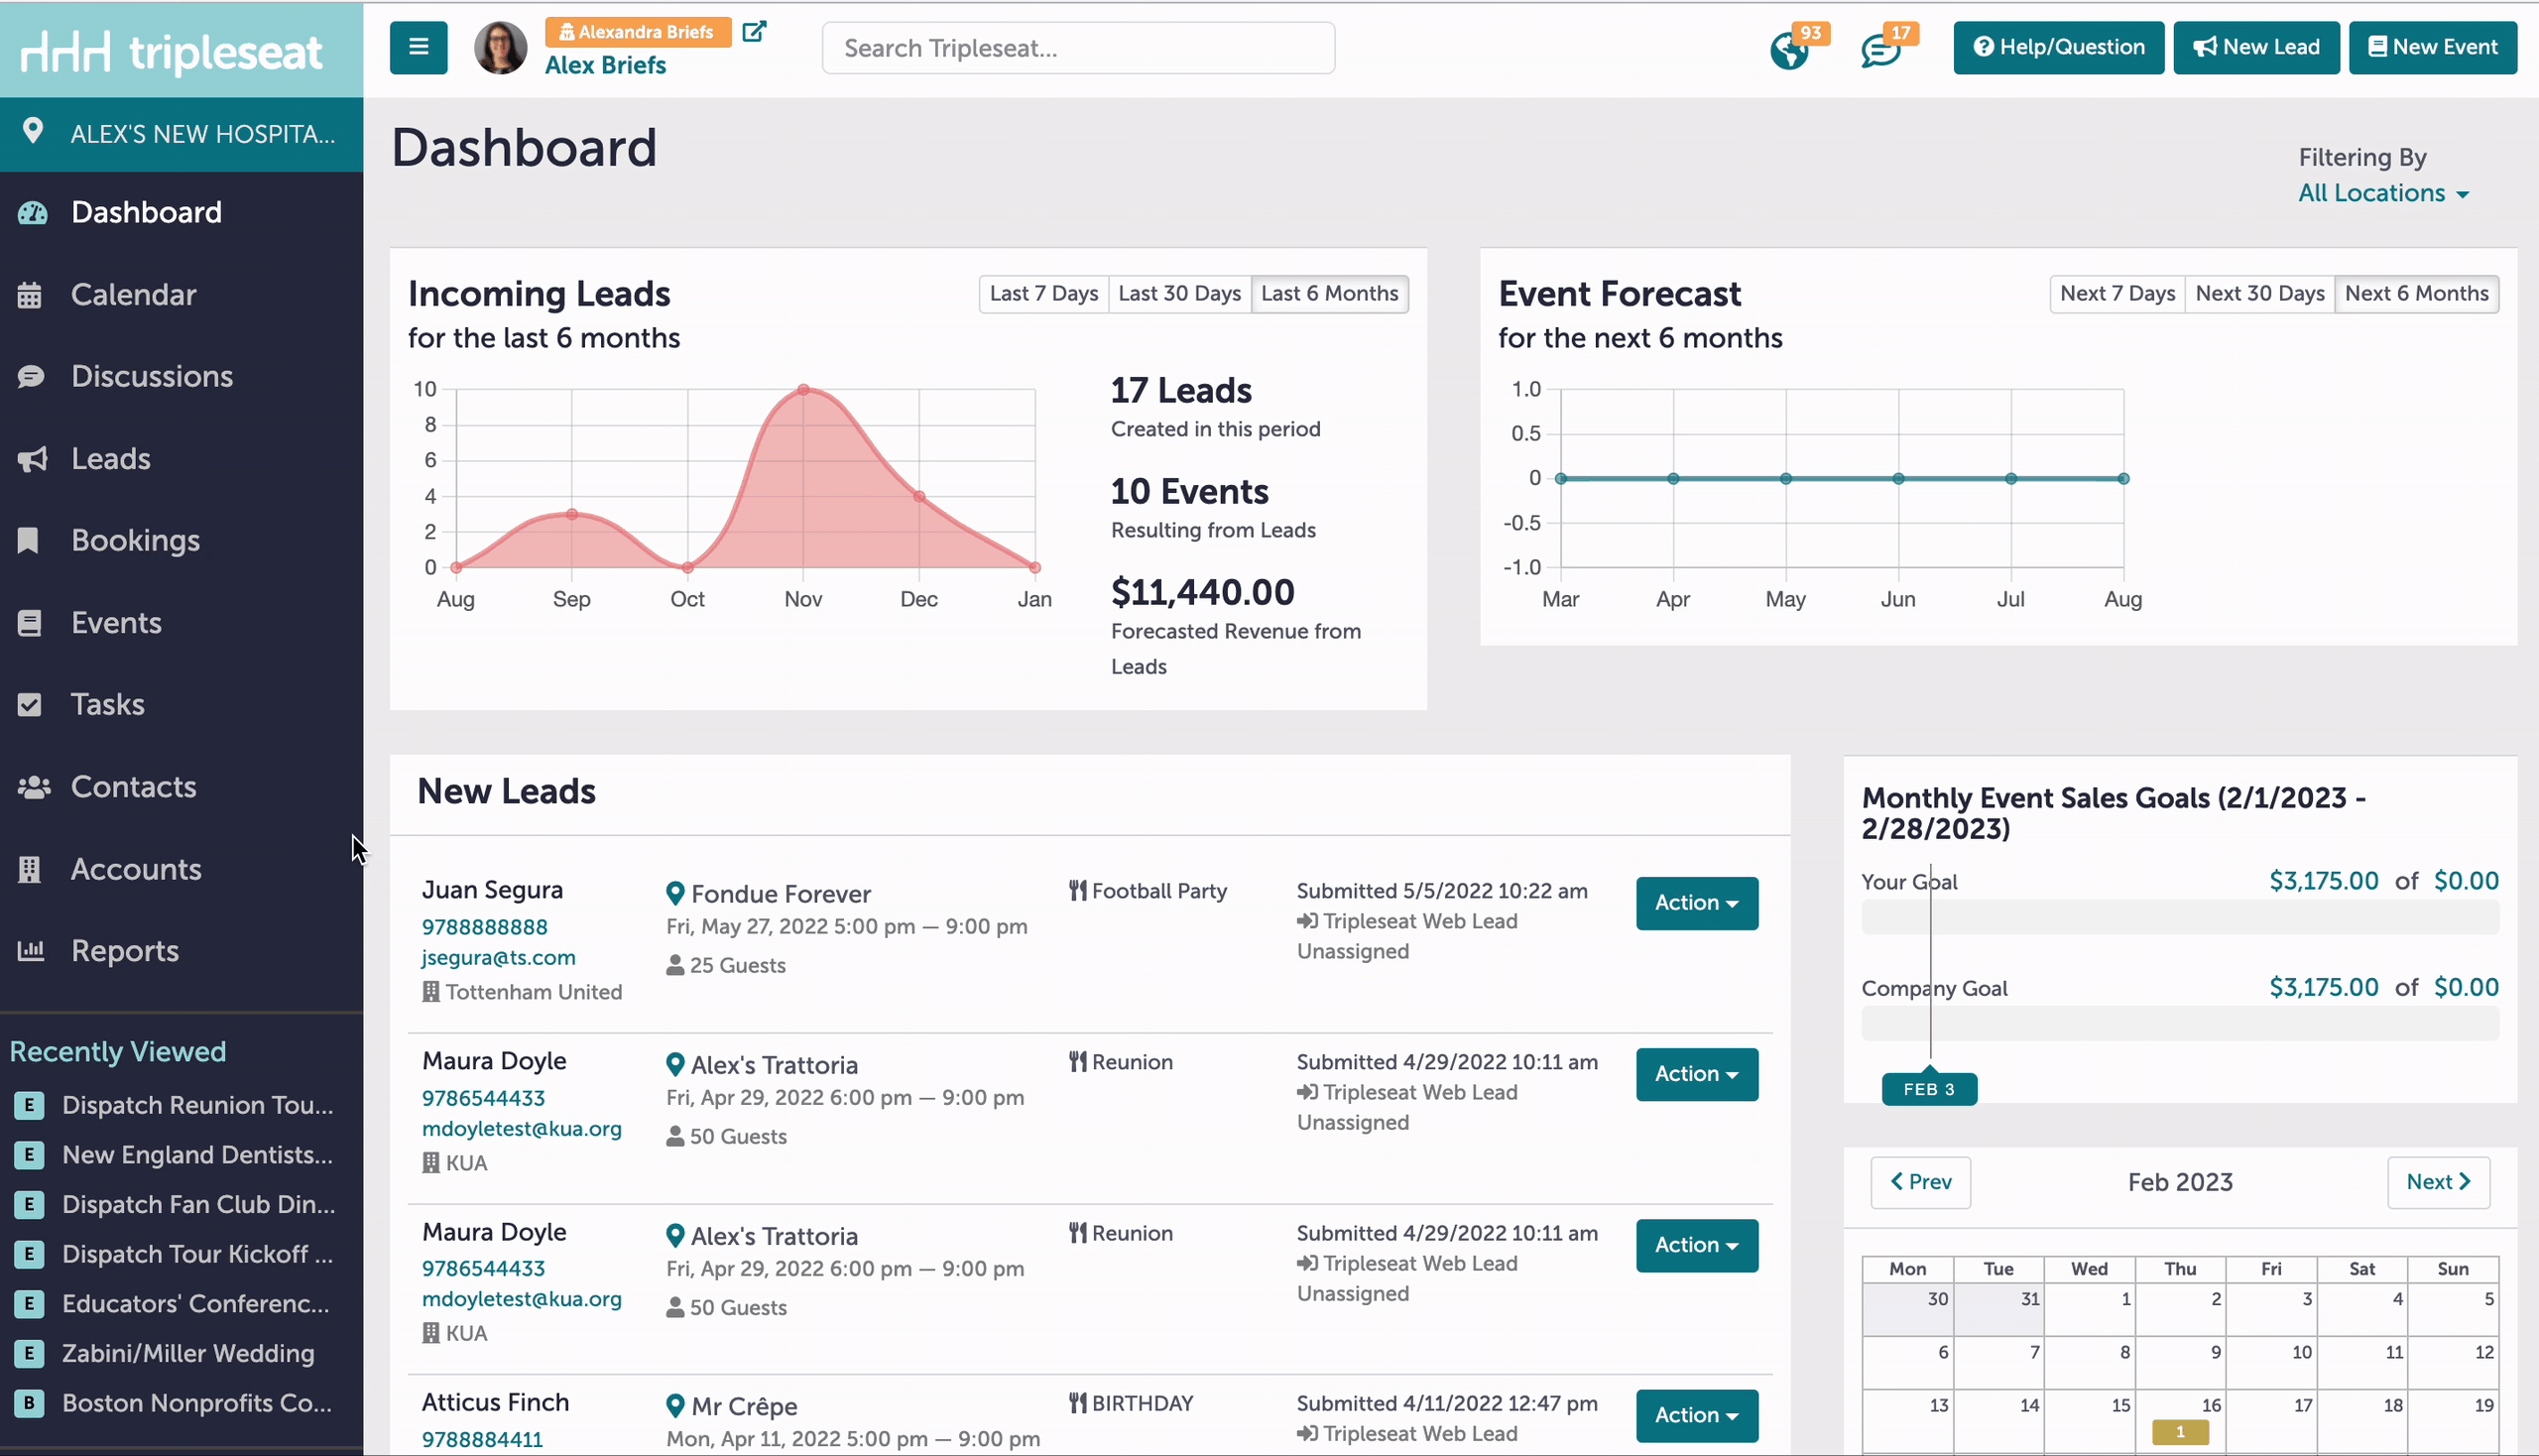
Task: Click the Help/Question button
Action: pyautogui.click(x=2058, y=47)
